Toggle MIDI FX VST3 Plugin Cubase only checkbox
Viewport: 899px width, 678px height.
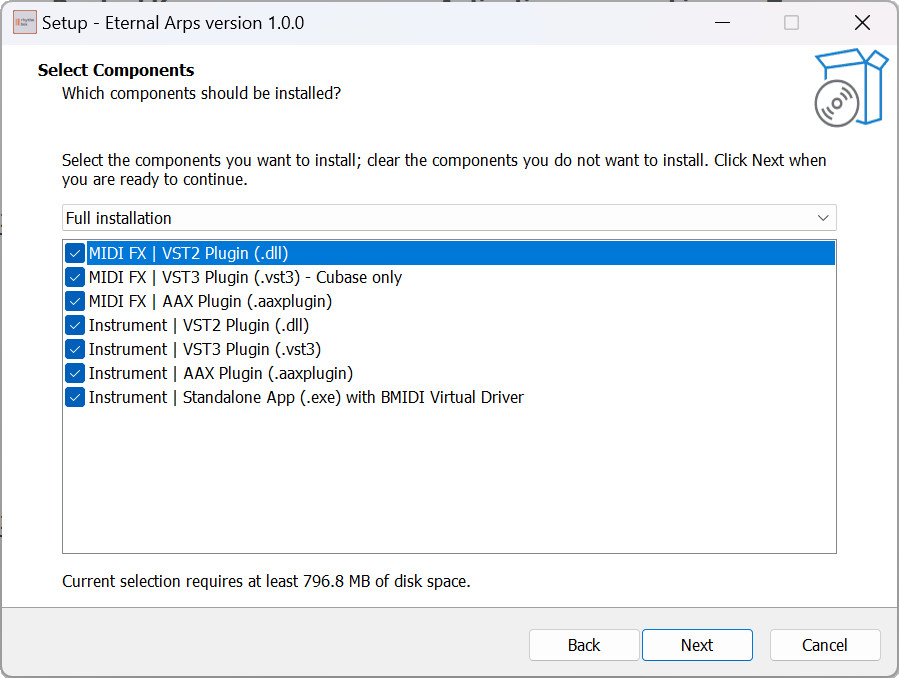click(75, 277)
